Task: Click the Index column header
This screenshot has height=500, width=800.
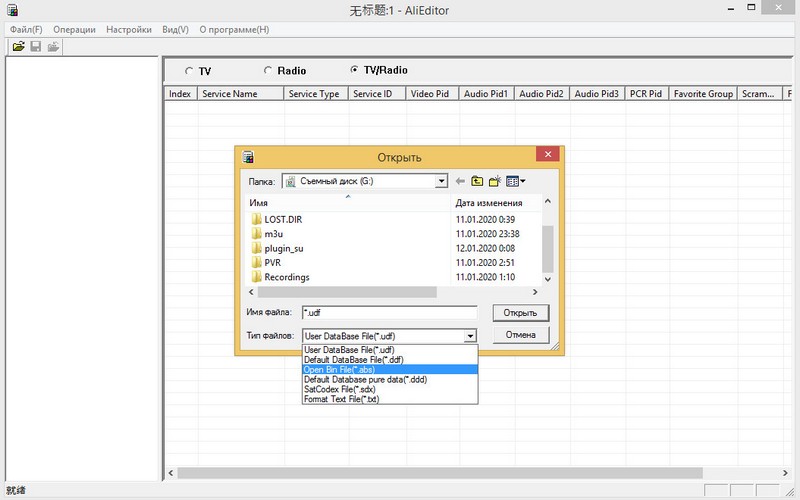Action: coord(181,94)
